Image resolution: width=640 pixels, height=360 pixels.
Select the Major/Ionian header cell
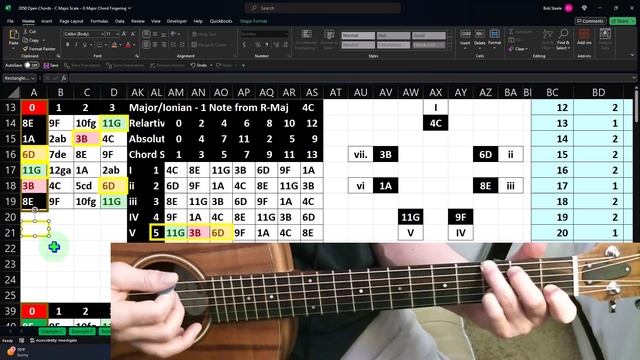[x=209, y=108]
